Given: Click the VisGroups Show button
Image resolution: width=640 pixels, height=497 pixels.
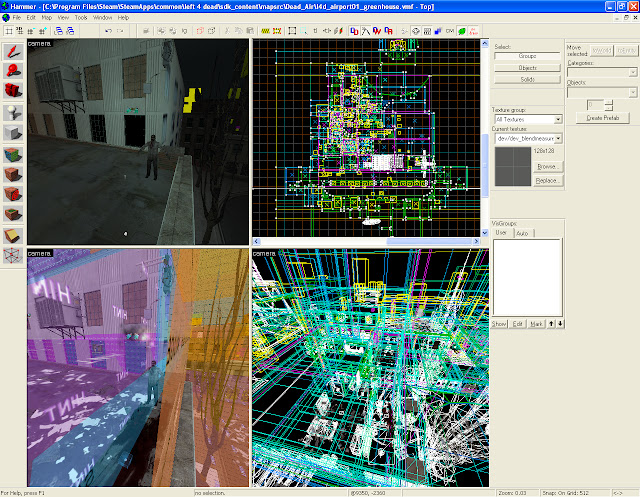Looking at the screenshot, I should pos(499,324).
